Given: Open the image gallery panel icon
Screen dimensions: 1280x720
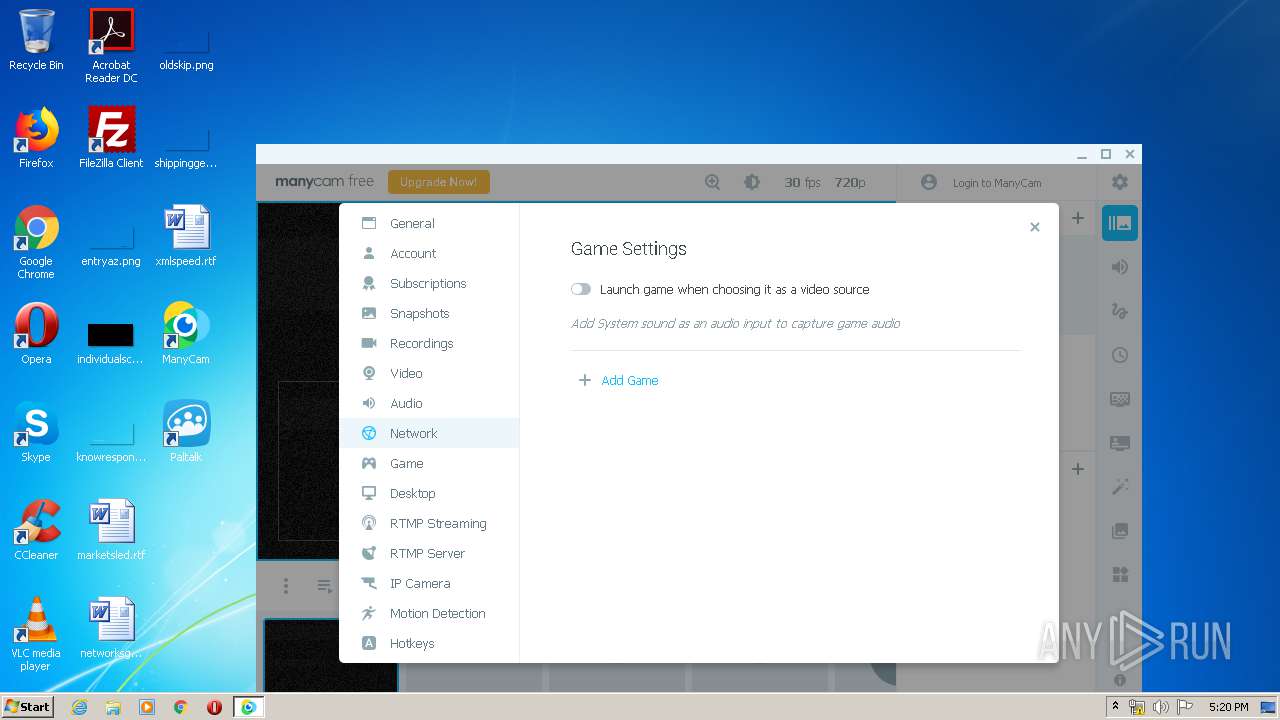Looking at the screenshot, I should pos(1120,531).
